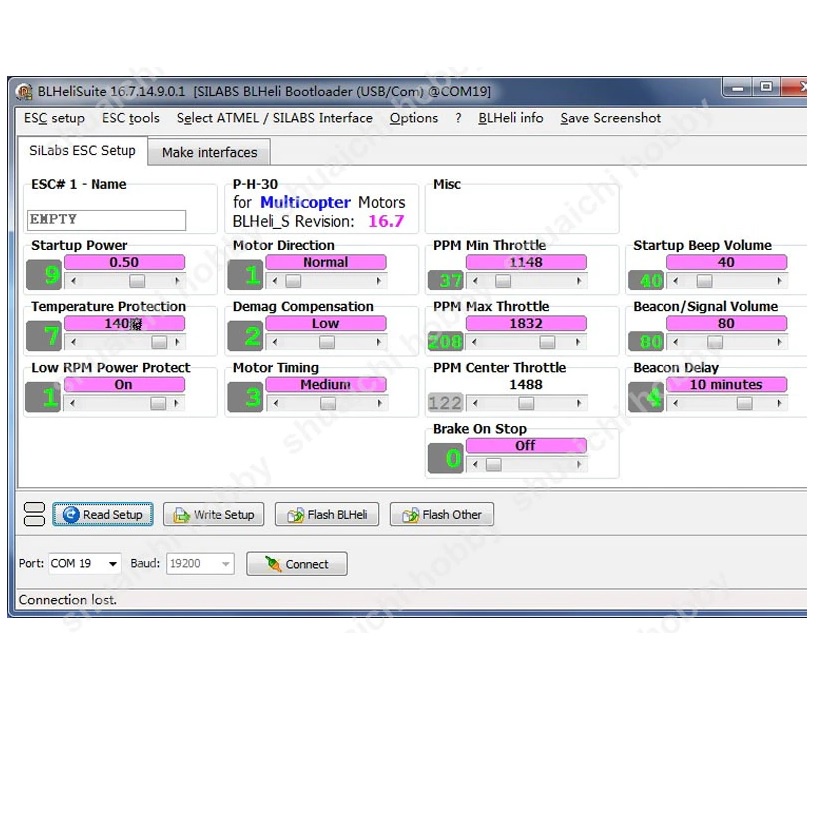The height and width of the screenshot is (817, 817).
Task: Click the Brake On Stop value Off
Action: (x=526, y=445)
